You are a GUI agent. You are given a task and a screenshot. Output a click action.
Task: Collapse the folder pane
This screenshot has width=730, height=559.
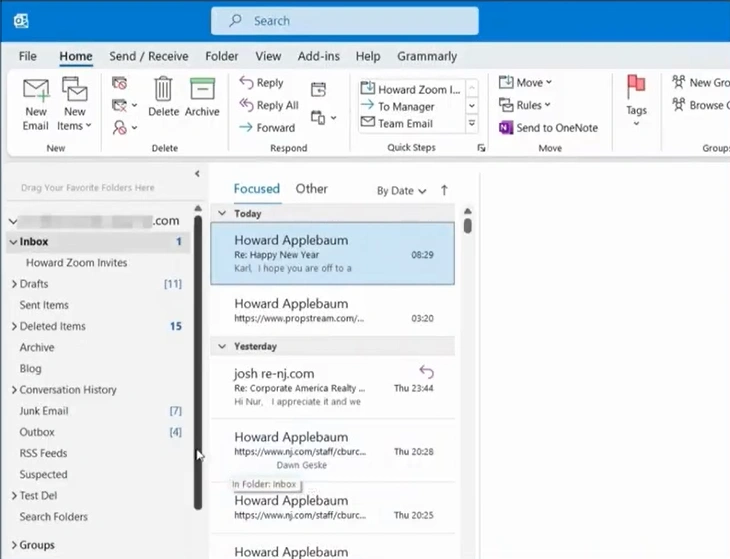197,174
